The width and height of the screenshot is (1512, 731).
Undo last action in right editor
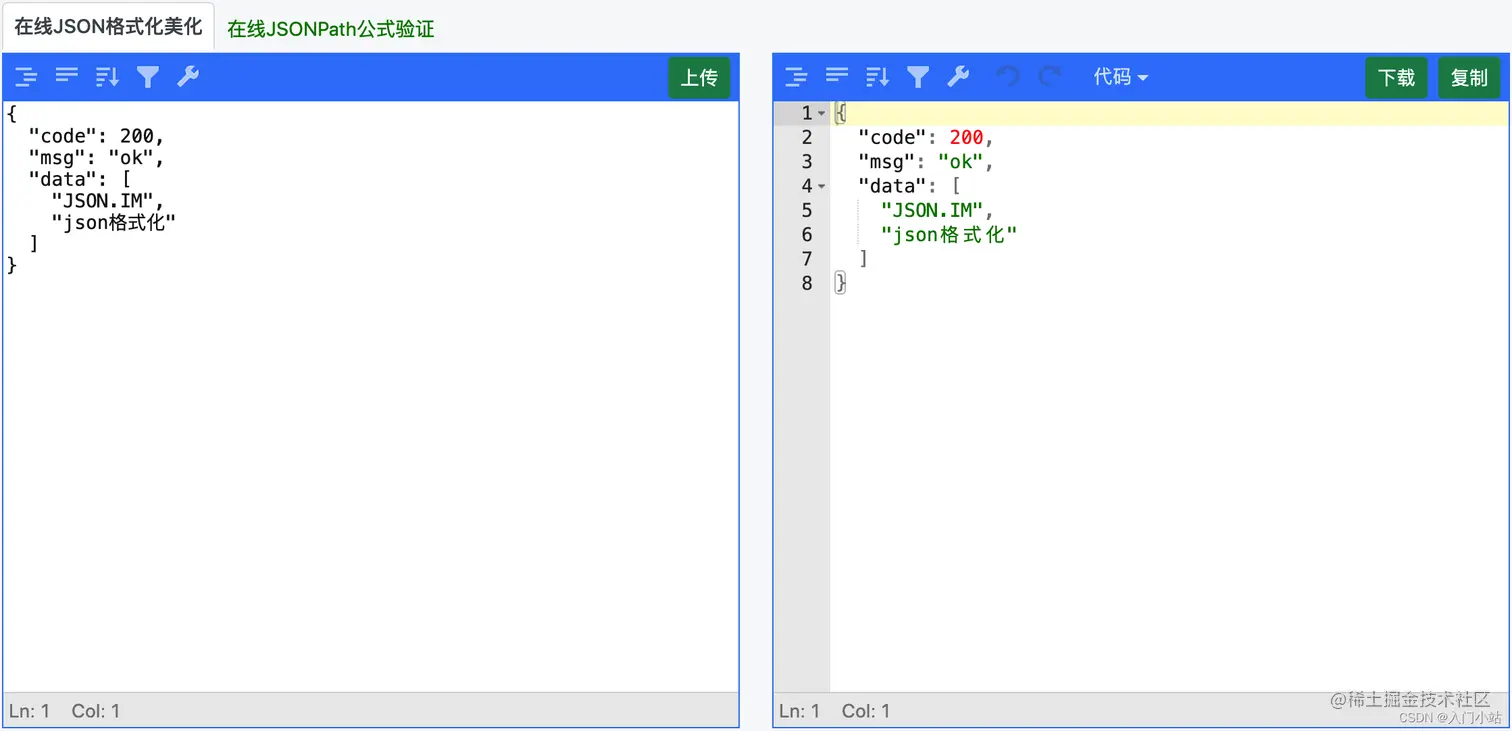point(1008,77)
